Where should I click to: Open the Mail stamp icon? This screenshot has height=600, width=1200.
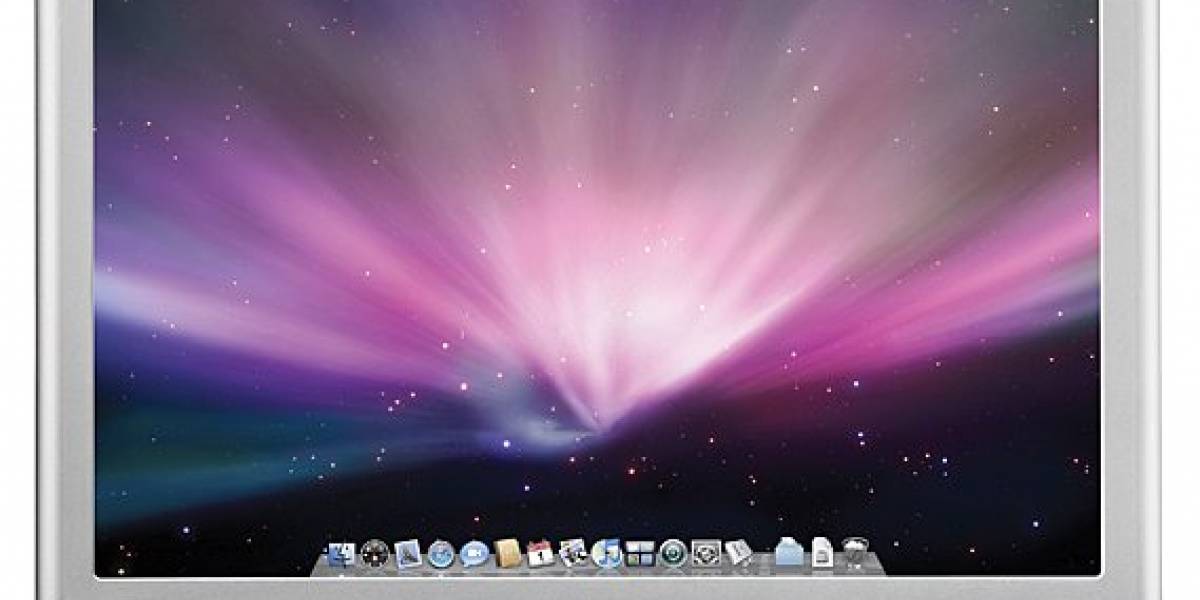point(408,552)
